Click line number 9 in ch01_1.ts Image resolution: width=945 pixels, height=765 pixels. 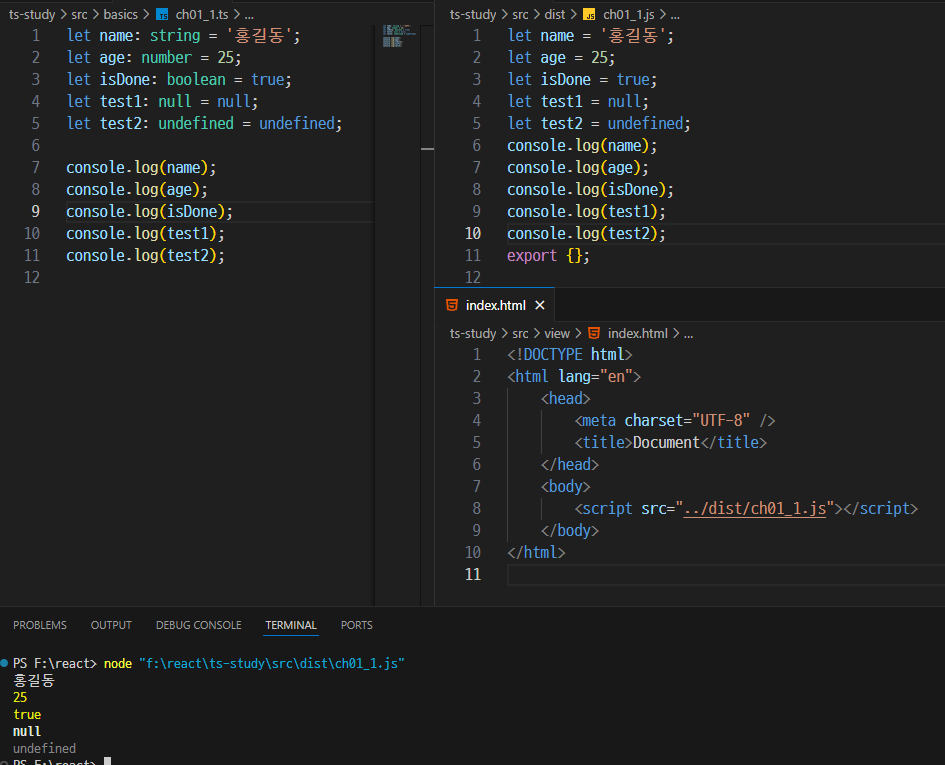[36, 212]
